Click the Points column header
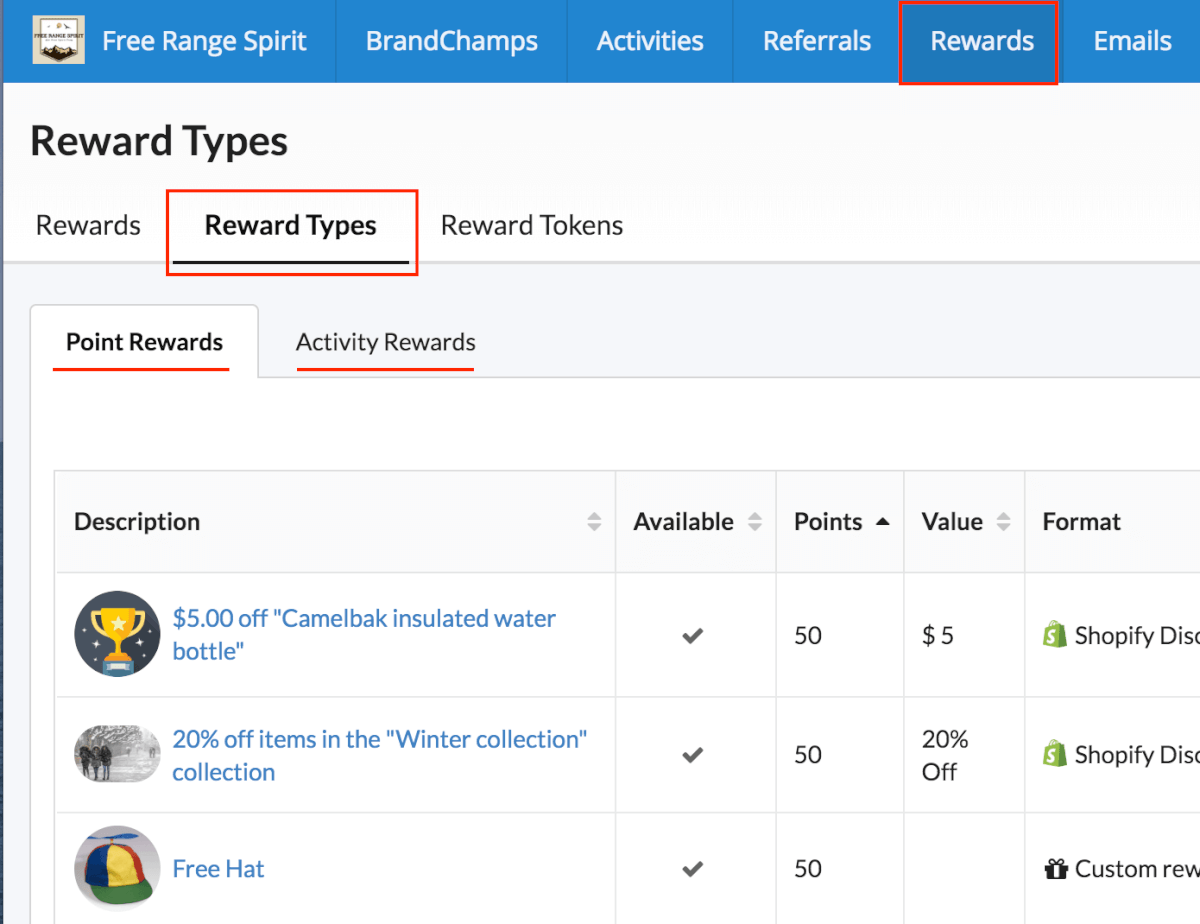This screenshot has height=924, width=1200. point(828,521)
